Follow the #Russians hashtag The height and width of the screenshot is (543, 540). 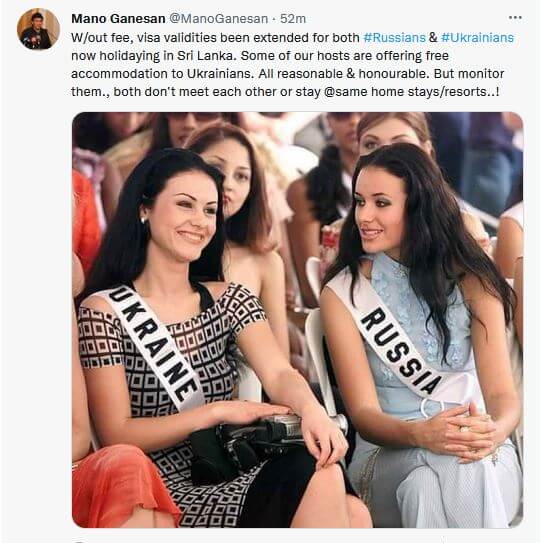[394, 37]
